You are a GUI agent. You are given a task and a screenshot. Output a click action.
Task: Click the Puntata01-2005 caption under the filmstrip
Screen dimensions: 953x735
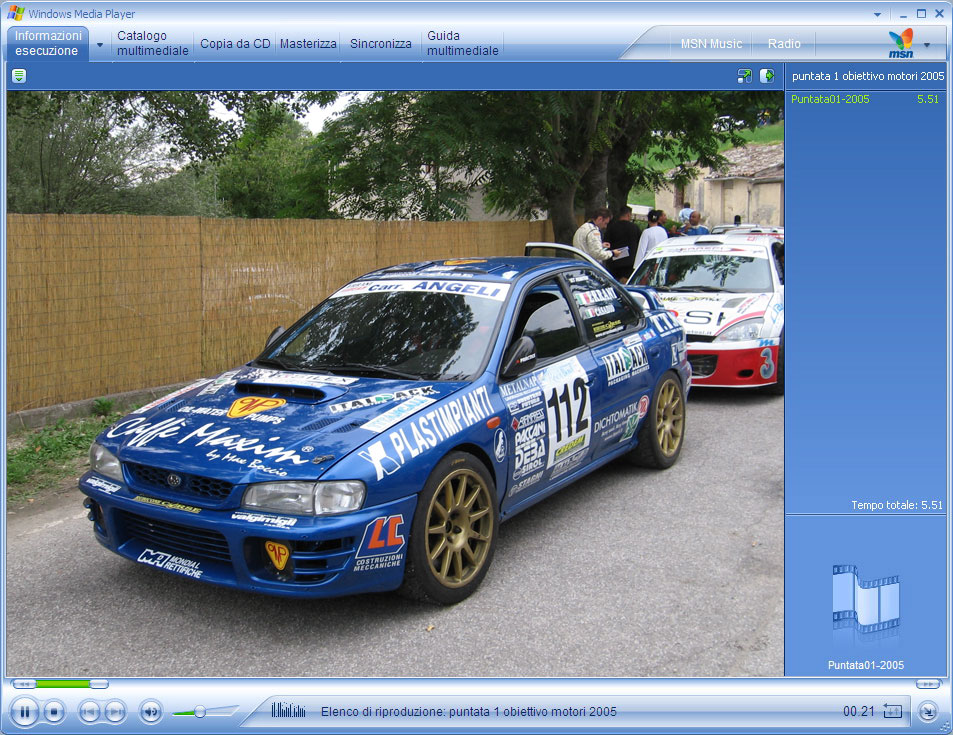pos(865,665)
